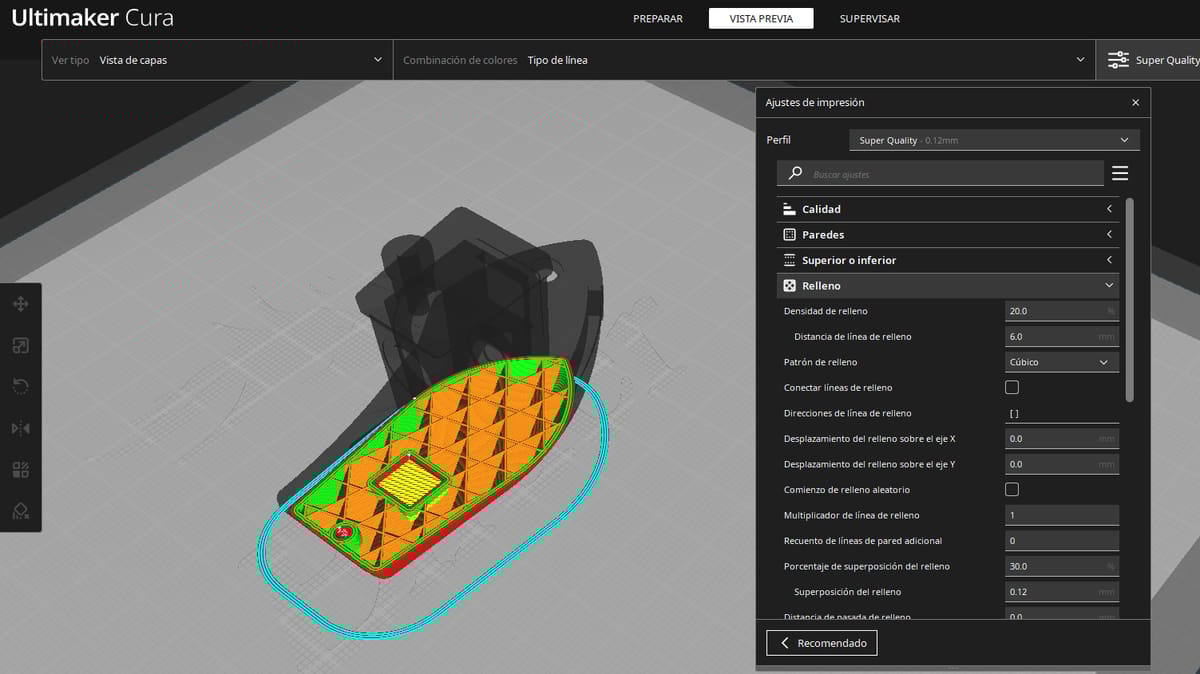Switch to the PREPARAR tab
The width and height of the screenshot is (1200, 674).
(x=658, y=18)
